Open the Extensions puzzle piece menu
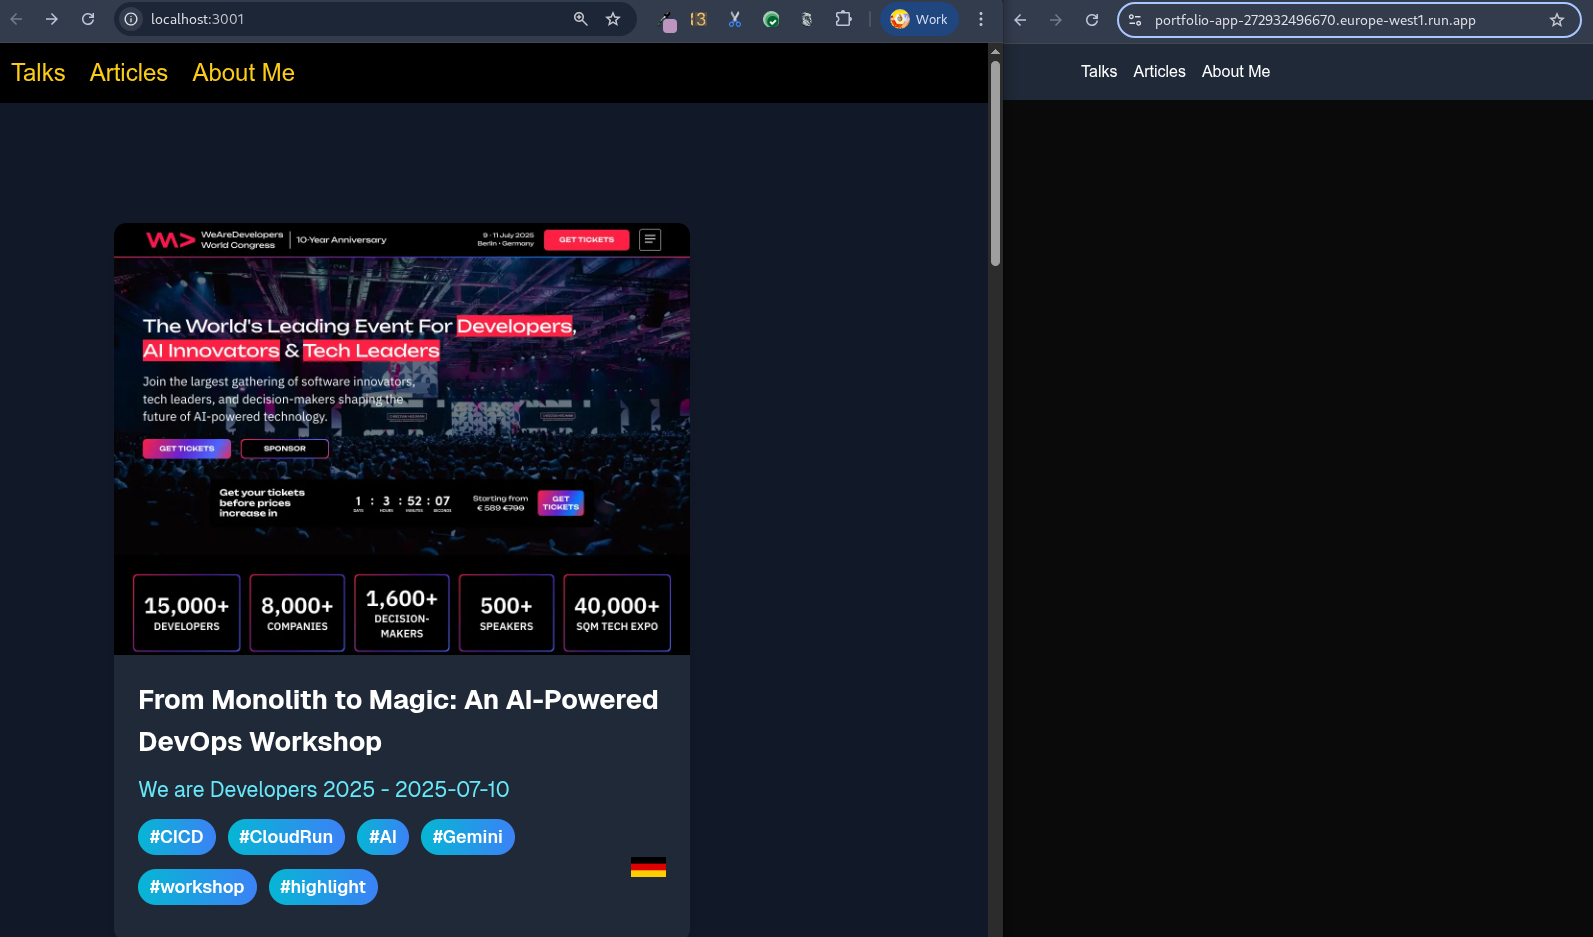1593x937 pixels. coord(843,19)
